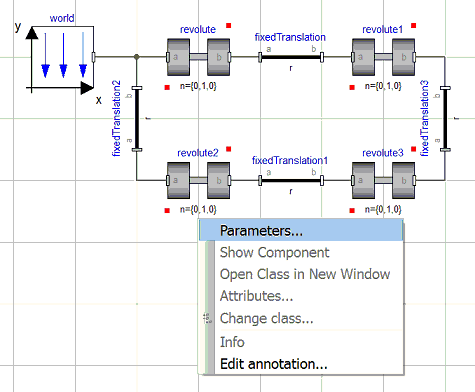Click the 'world' name label
The width and height of the screenshot is (475, 392).
click(62, 18)
